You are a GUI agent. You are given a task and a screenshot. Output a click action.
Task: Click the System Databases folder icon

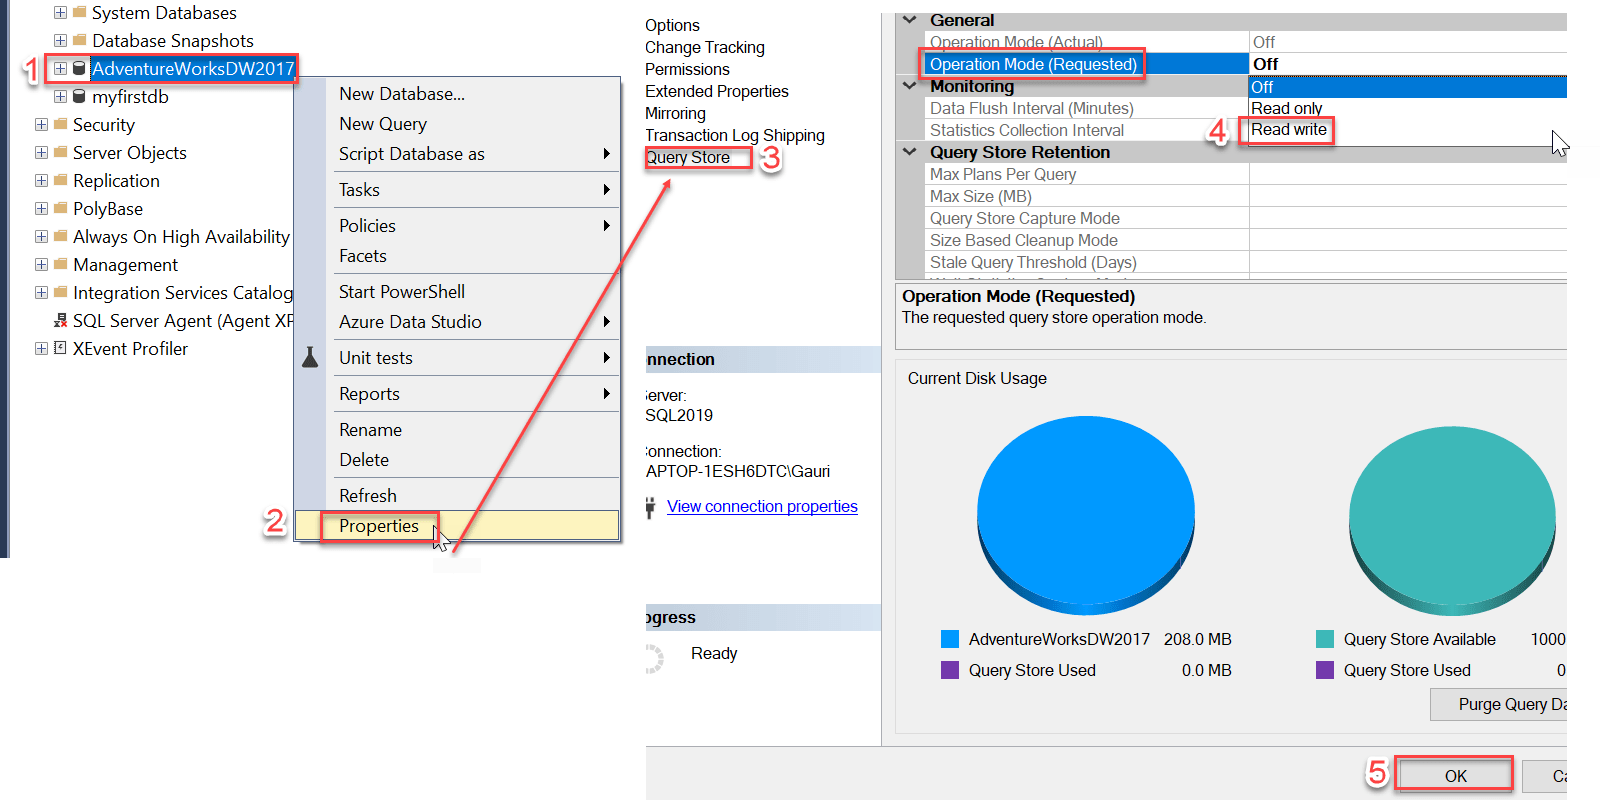pyautogui.click(x=80, y=12)
